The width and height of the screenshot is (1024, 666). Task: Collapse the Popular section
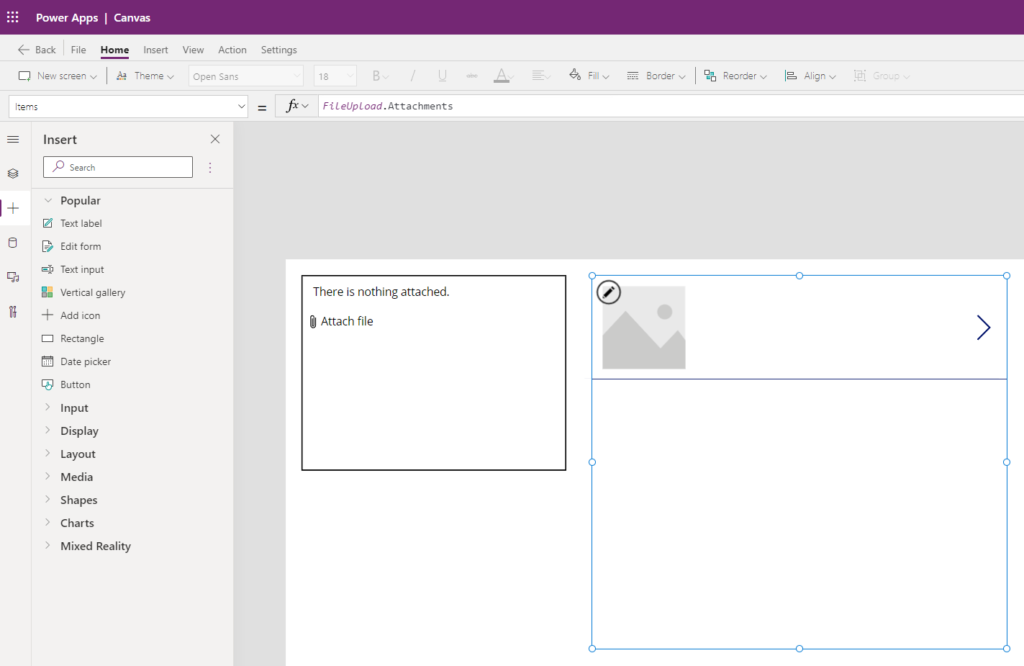pyautogui.click(x=48, y=200)
